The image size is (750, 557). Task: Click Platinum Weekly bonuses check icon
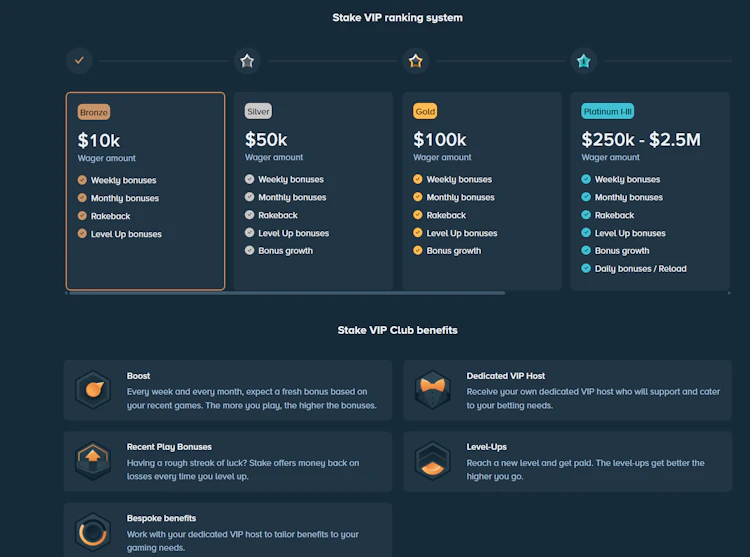click(586, 179)
